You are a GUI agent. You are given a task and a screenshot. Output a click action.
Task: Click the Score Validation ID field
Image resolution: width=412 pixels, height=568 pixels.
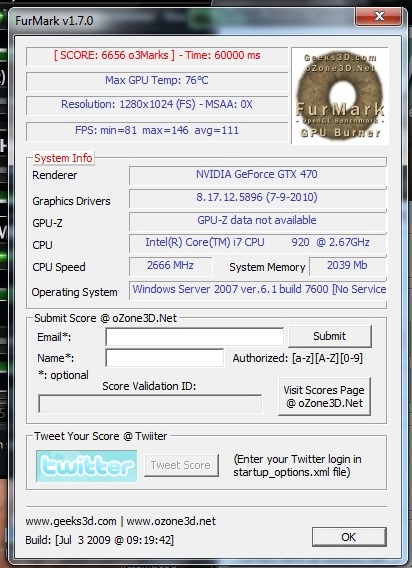point(150,404)
